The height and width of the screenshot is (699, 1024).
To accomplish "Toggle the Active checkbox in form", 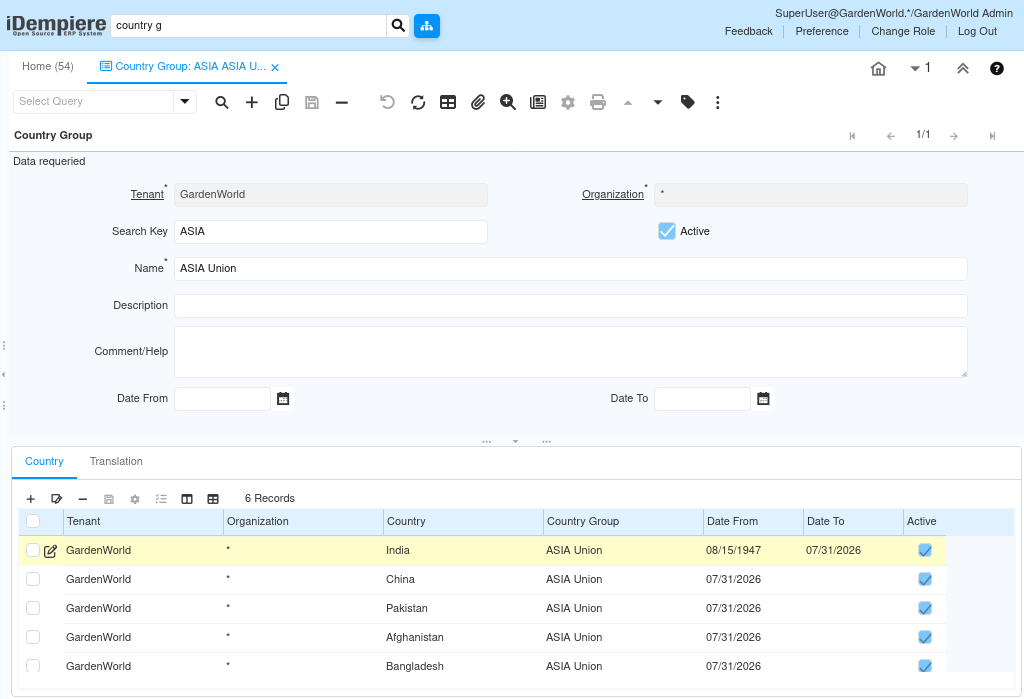I will [667, 231].
